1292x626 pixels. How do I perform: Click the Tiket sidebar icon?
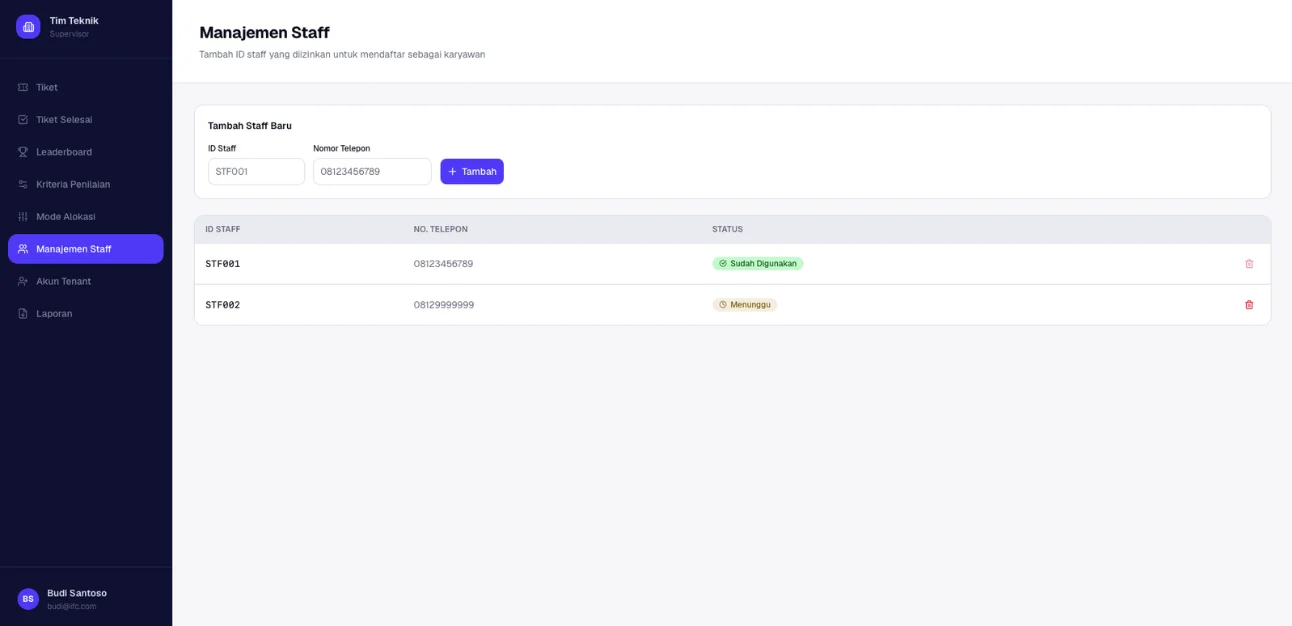pos(23,87)
